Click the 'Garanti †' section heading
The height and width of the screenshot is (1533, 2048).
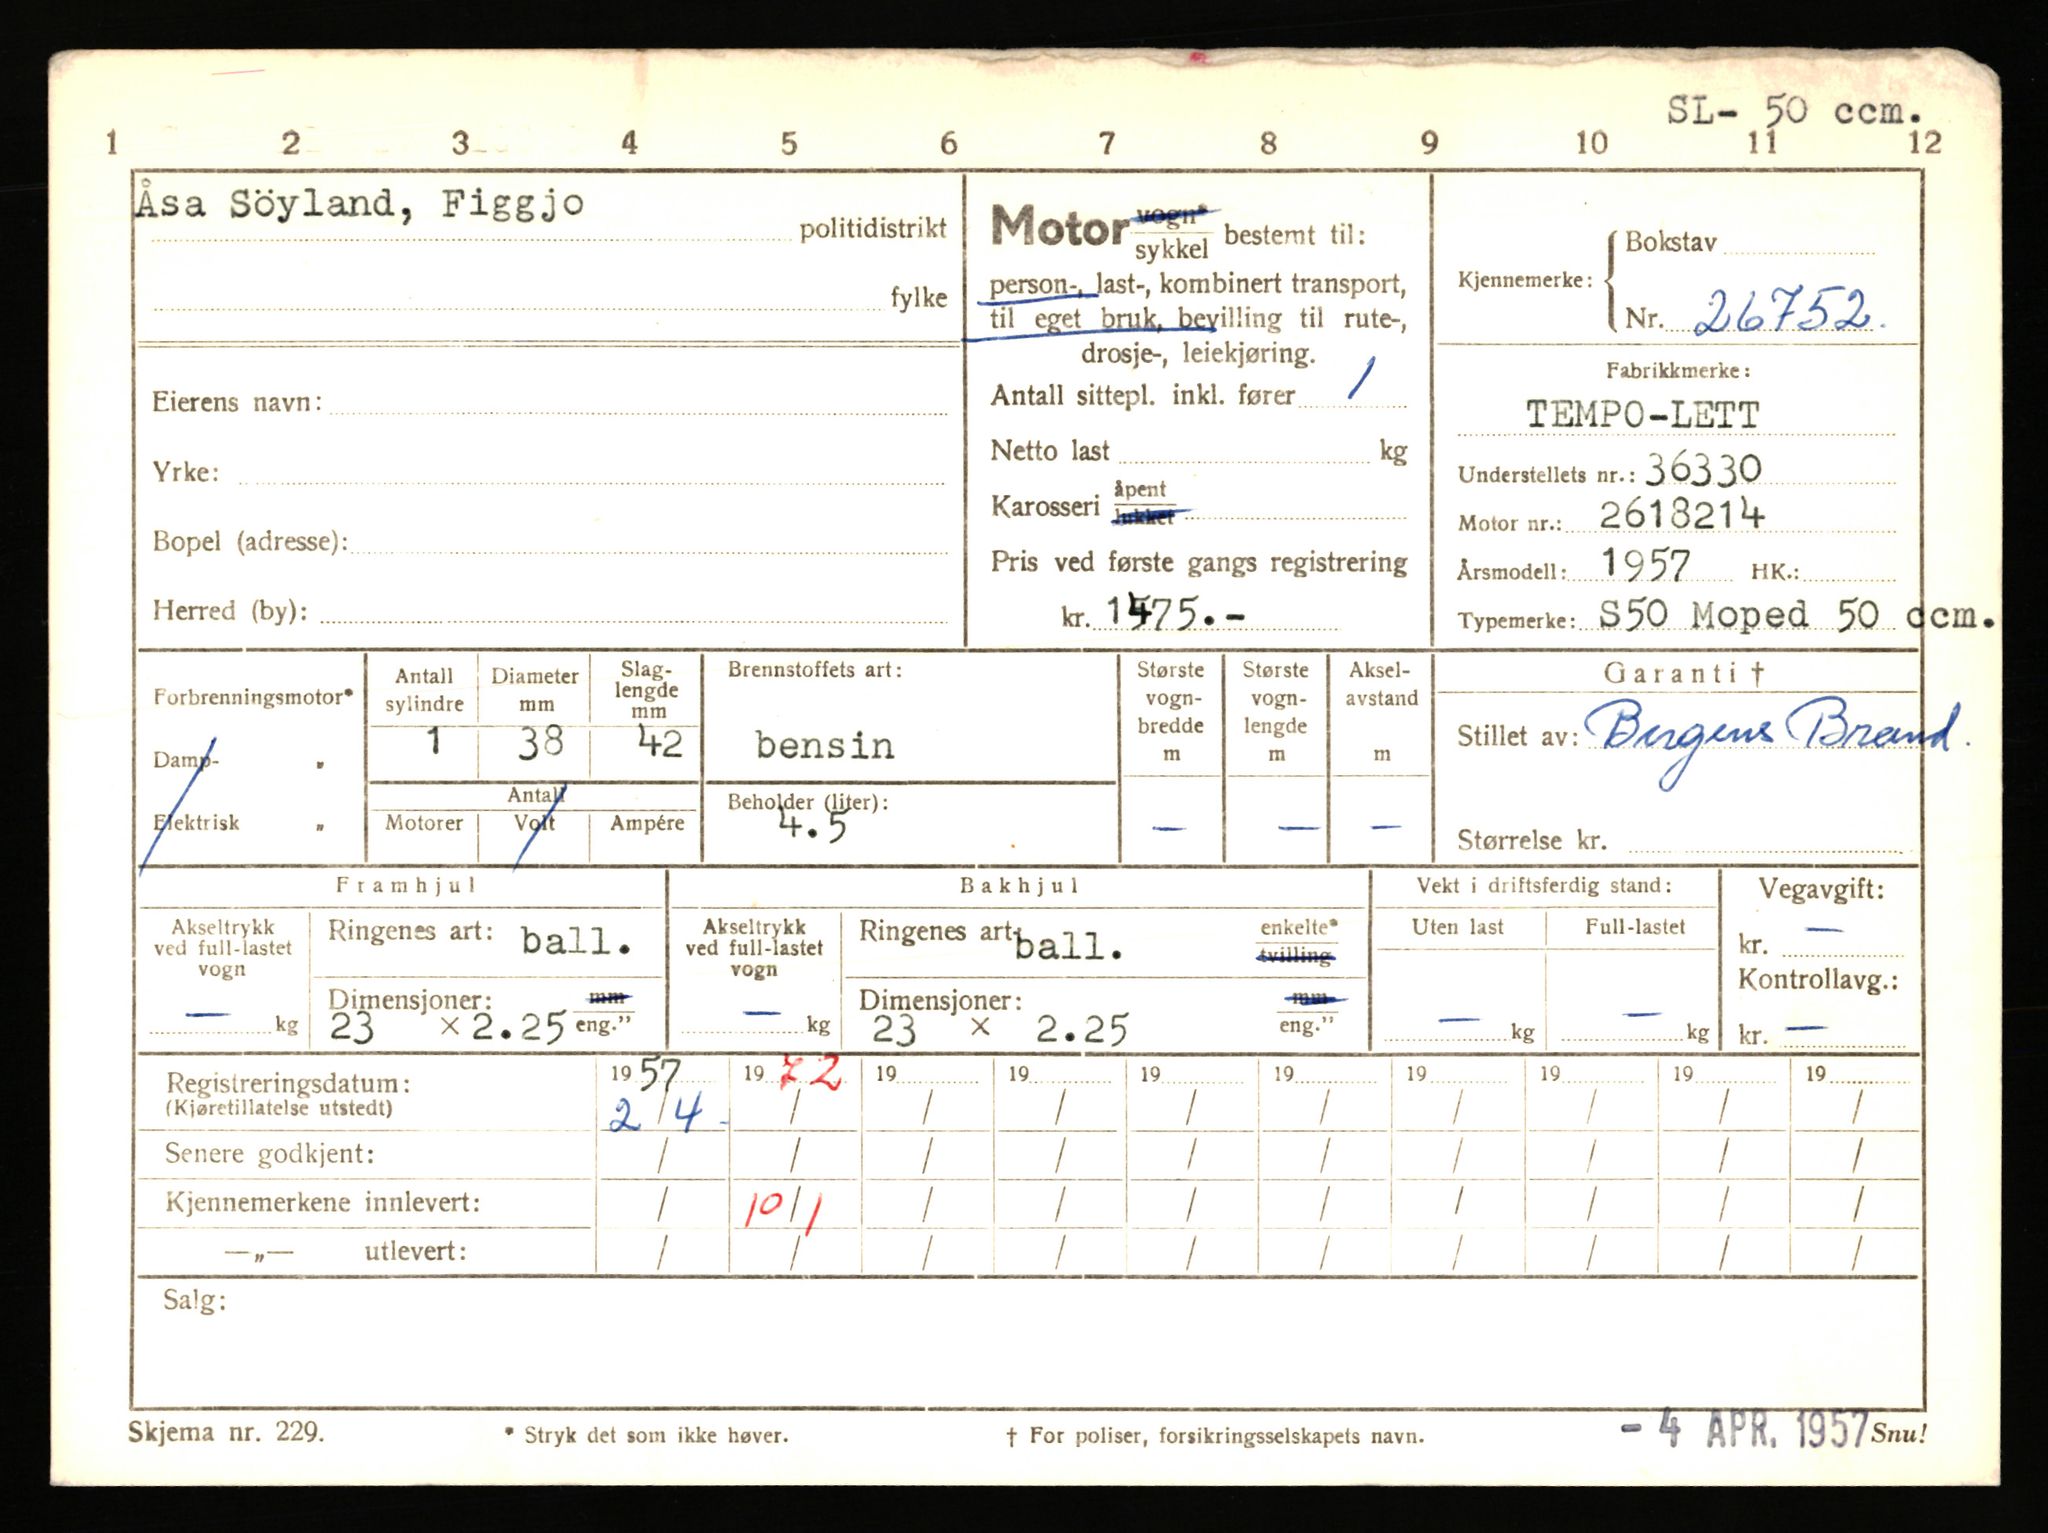click(1684, 673)
